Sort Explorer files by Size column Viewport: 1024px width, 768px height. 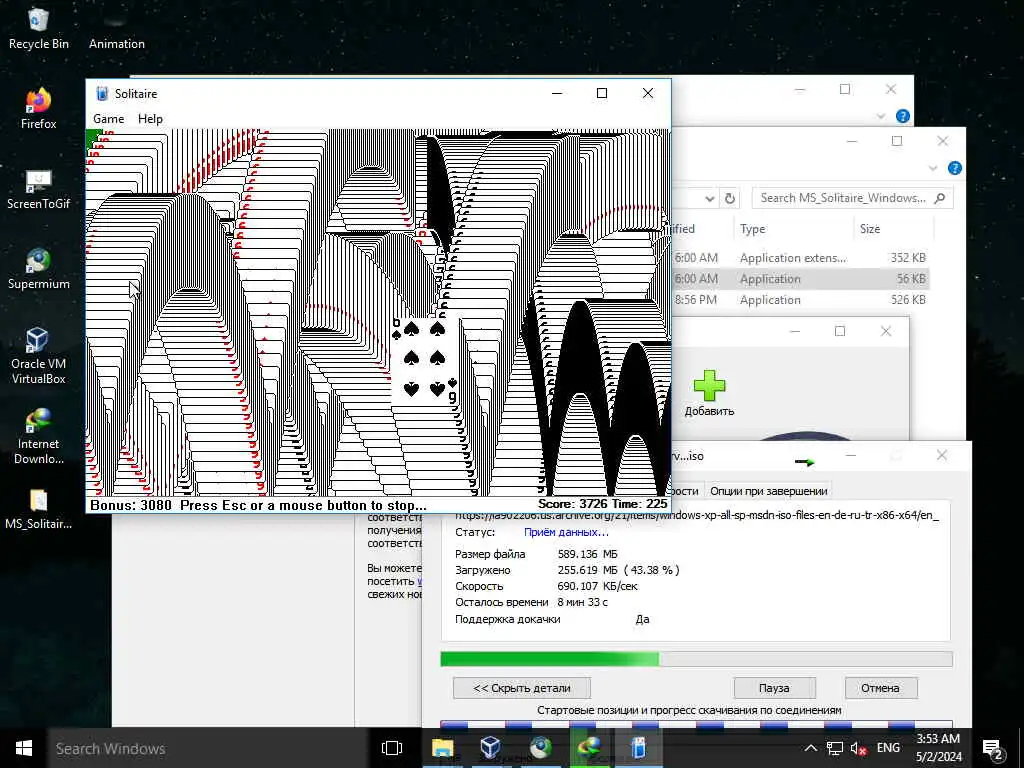tap(870, 229)
